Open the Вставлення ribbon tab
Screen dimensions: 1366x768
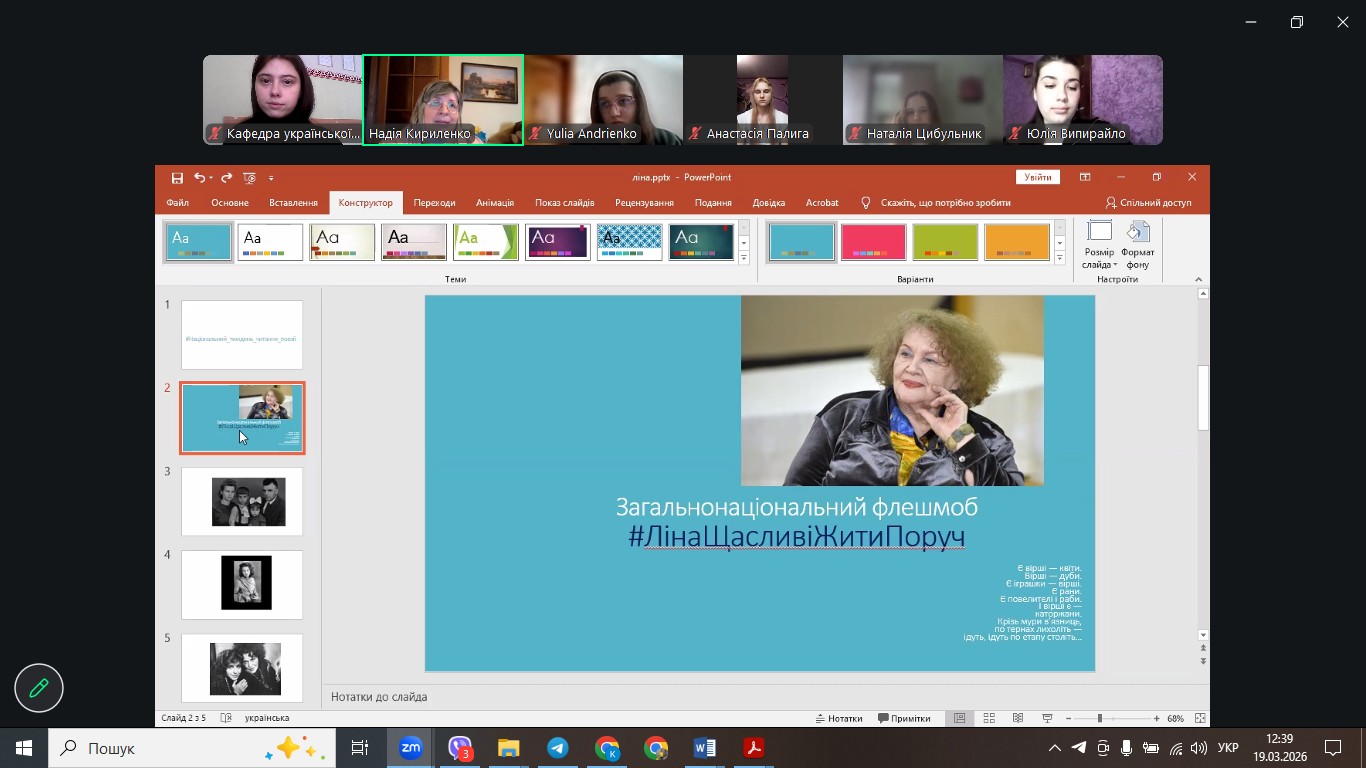point(293,203)
